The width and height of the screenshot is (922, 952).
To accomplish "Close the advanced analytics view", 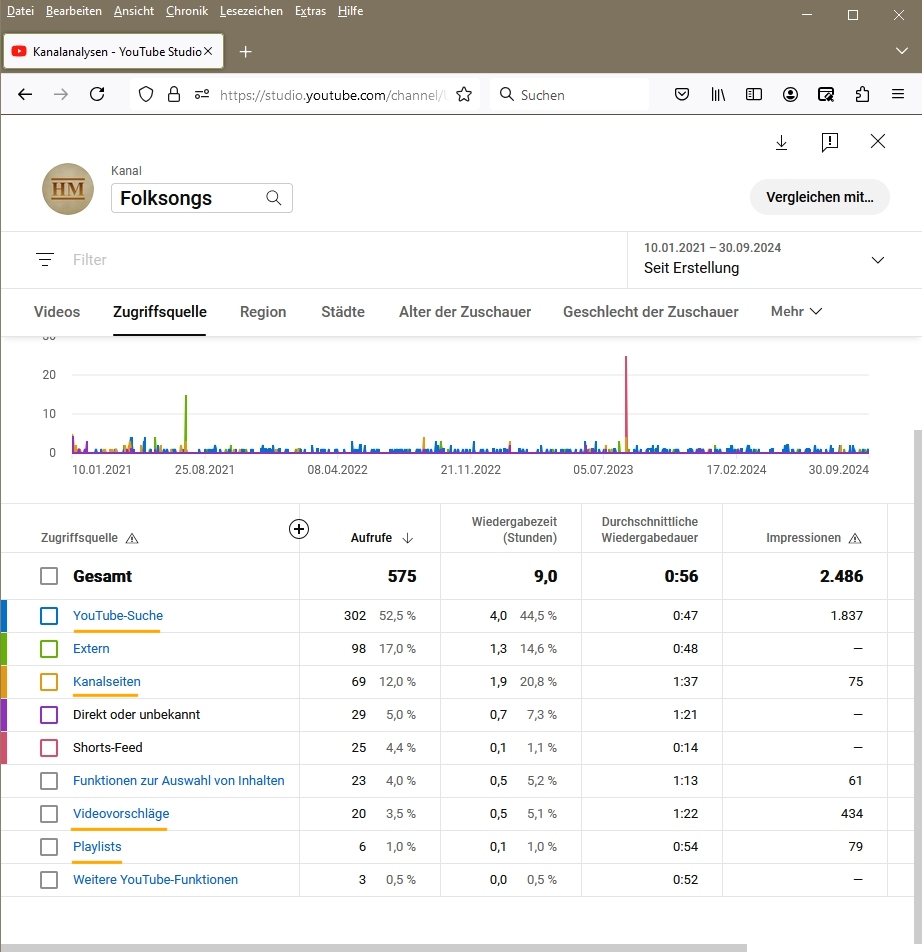I will tap(878, 141).
